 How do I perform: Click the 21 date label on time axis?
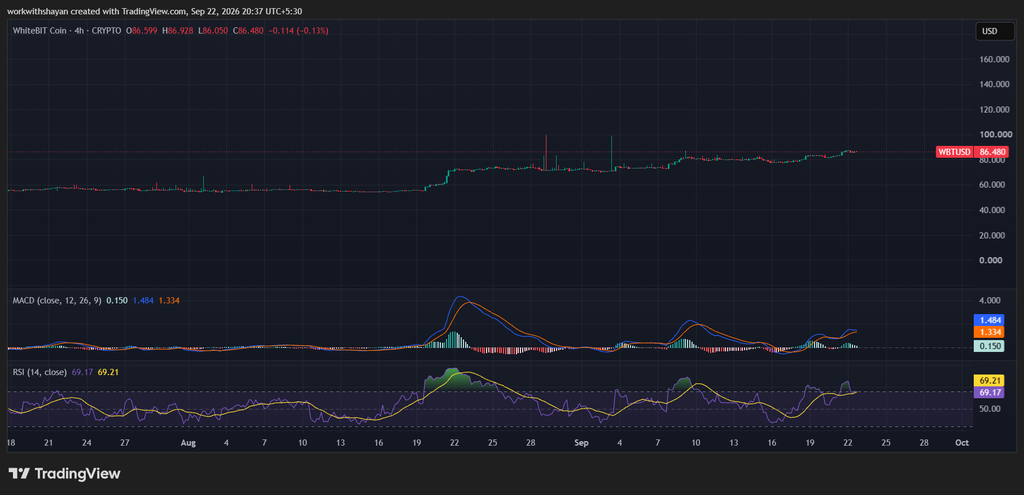pyautogui.click(x=49, y=443)
